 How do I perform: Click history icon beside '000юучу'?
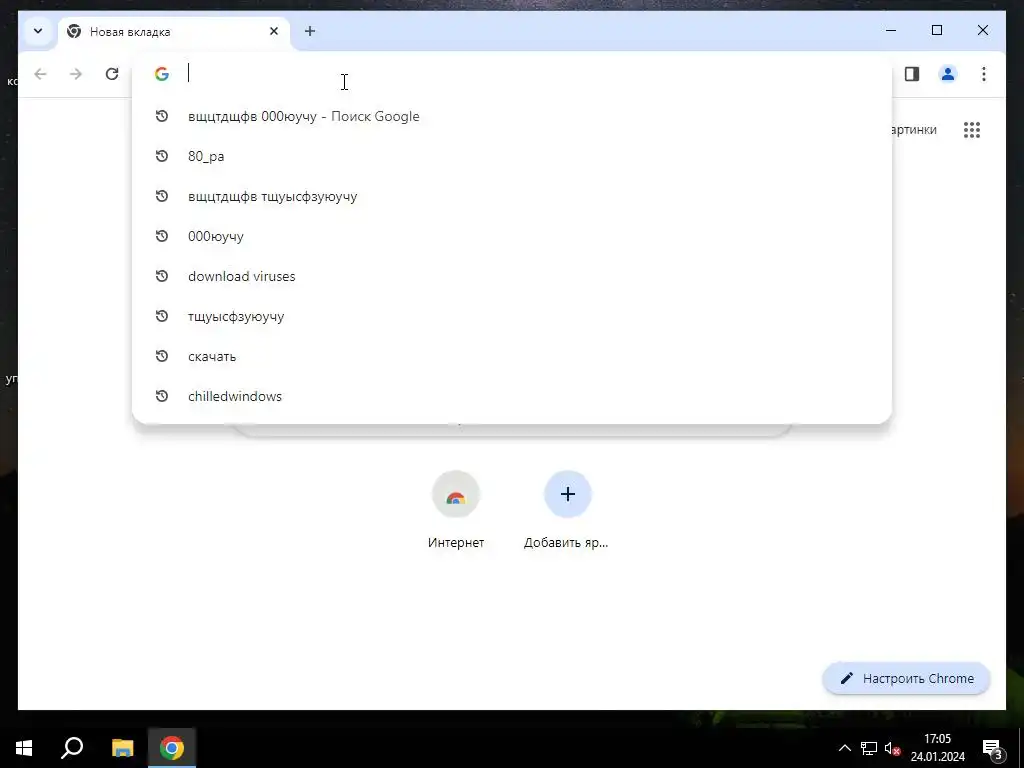(161, 236)
